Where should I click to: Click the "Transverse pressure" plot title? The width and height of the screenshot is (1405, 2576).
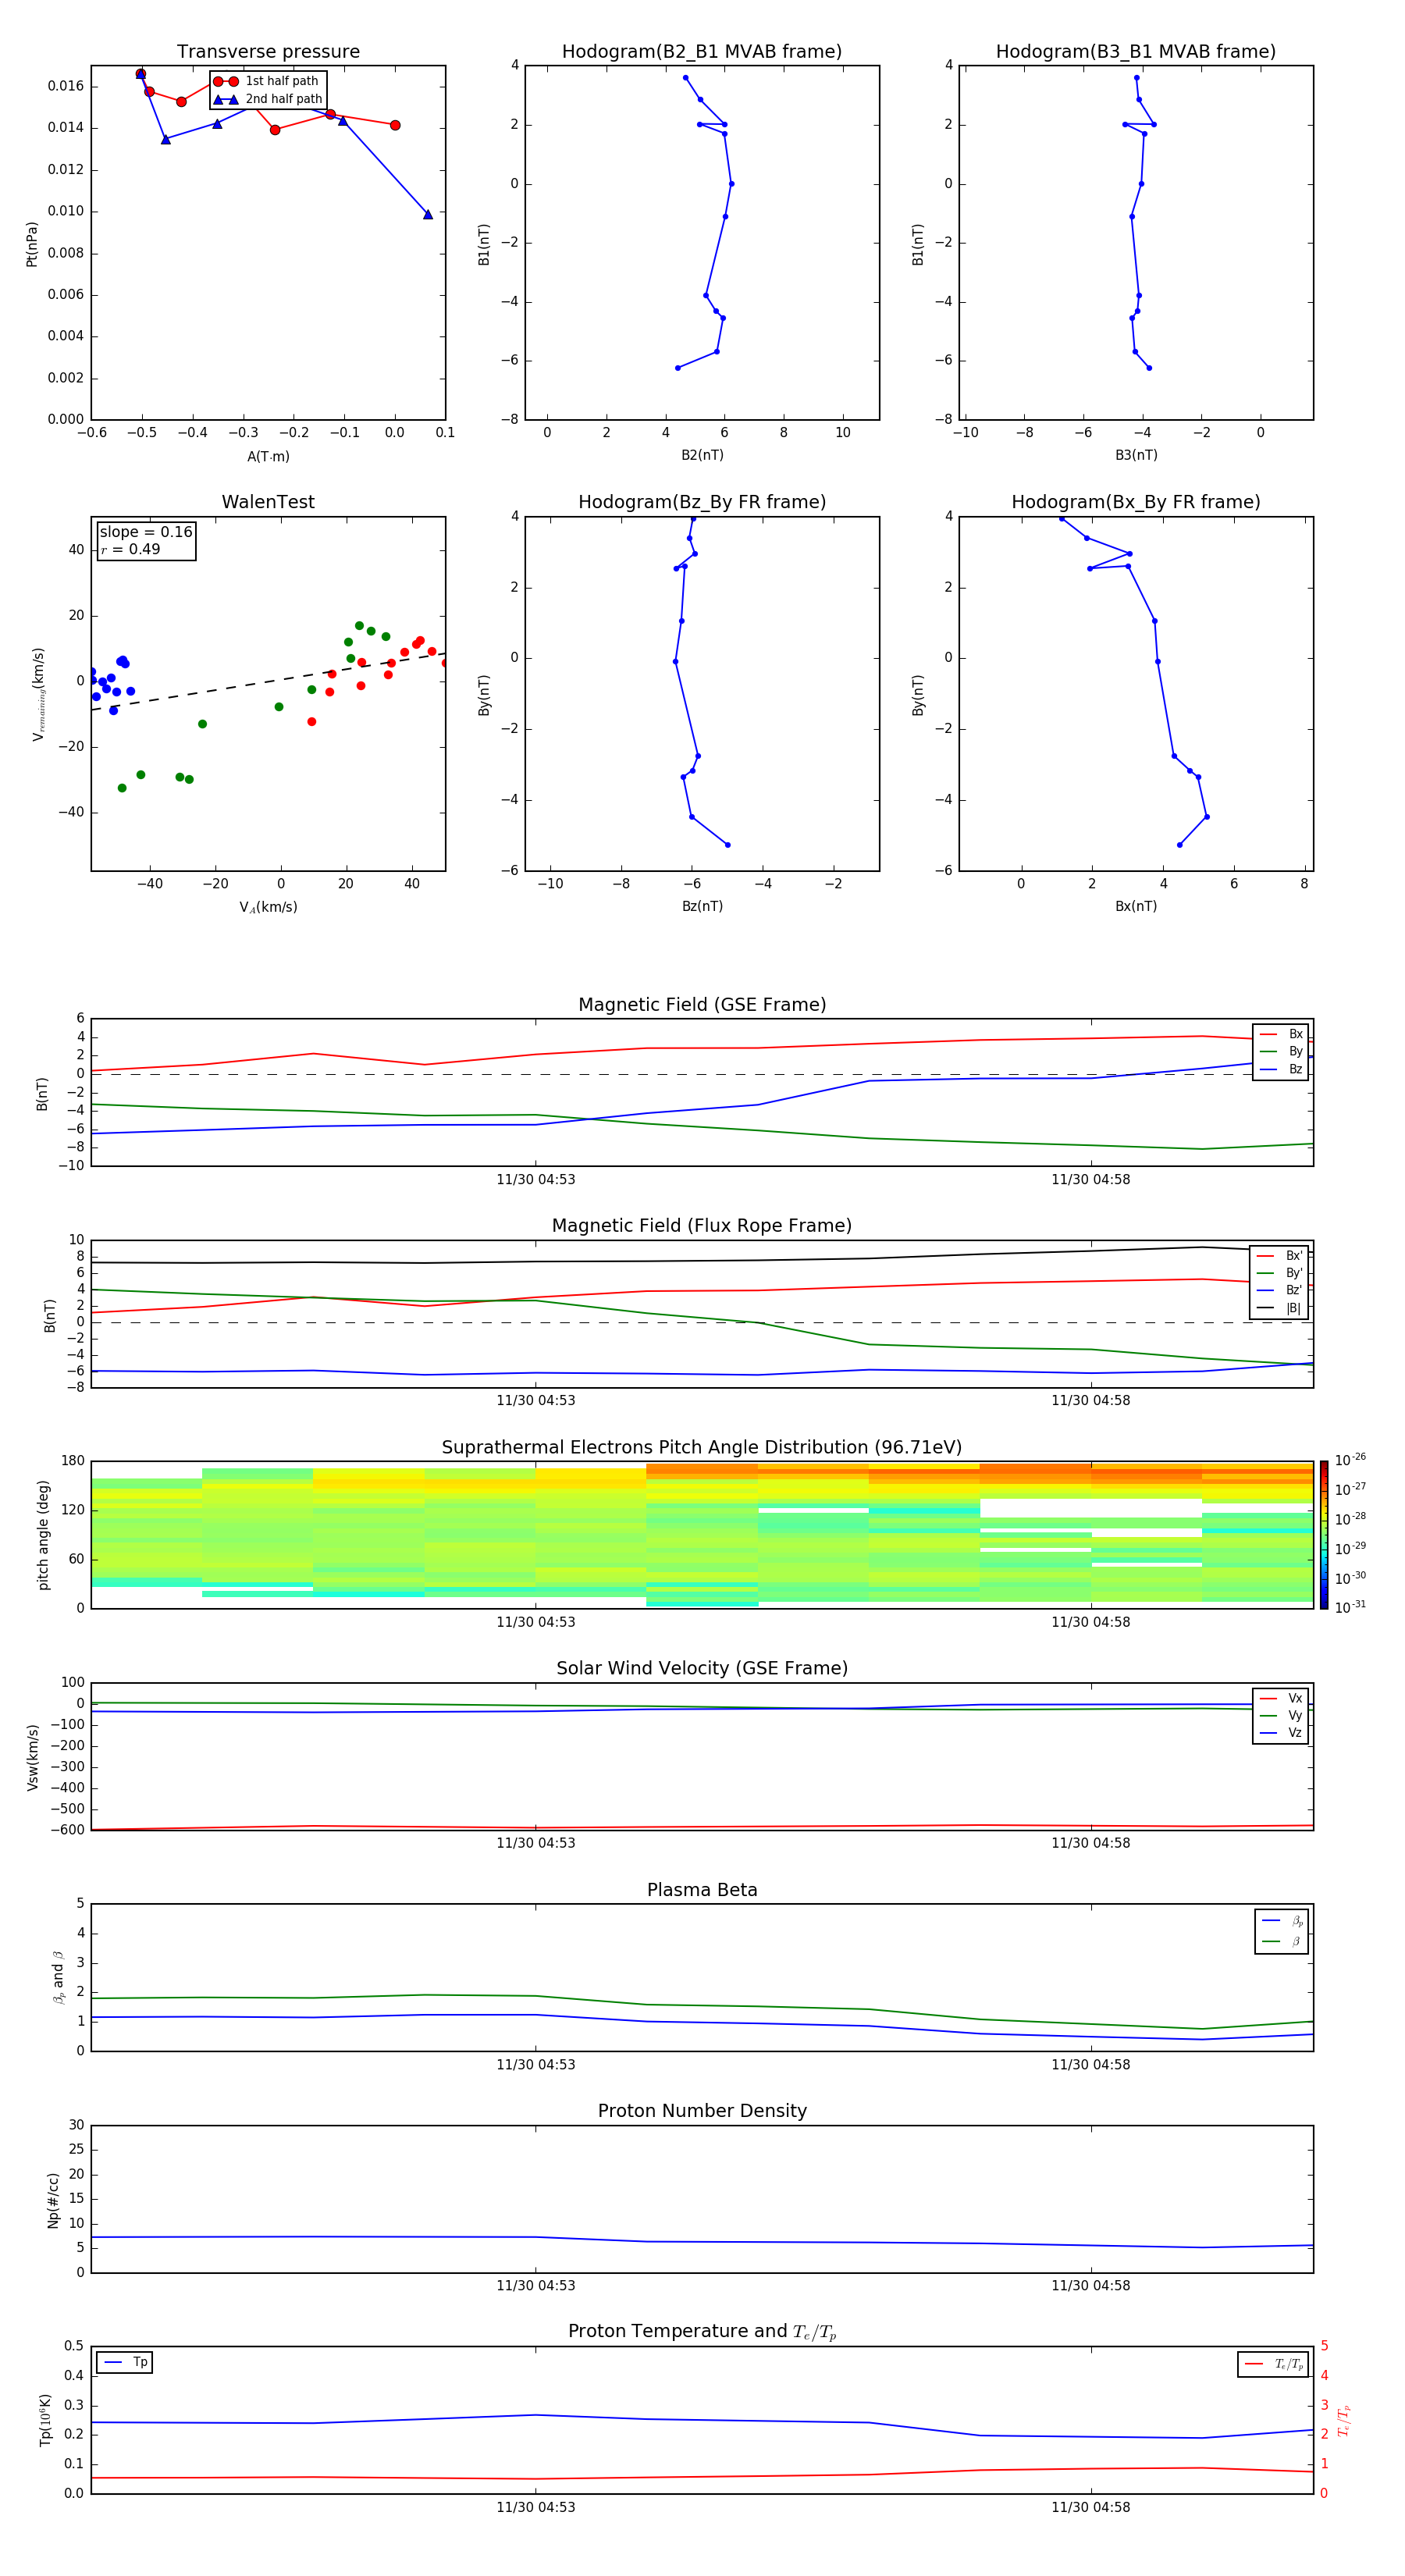pos(268,52)
